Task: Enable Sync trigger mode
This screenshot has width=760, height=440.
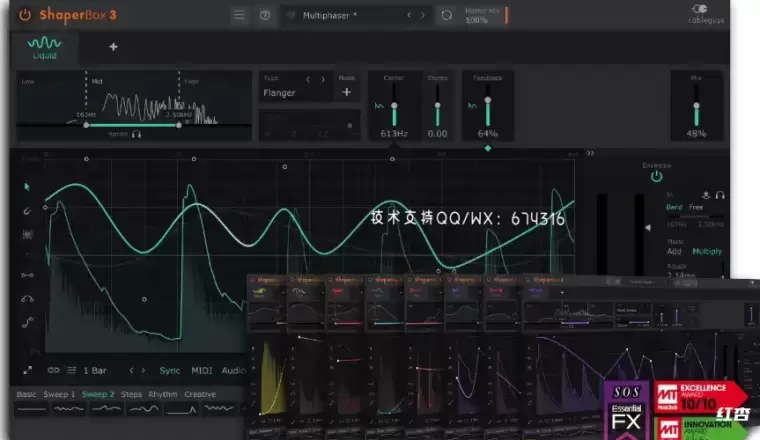Action: coord(170,371)
